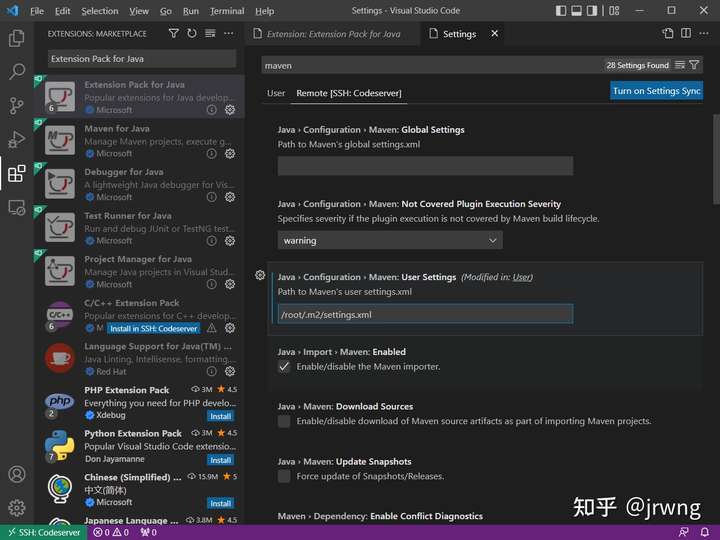Customize layout icon in title bar
The height and width of the screenshot is (540, 720).
614,11
